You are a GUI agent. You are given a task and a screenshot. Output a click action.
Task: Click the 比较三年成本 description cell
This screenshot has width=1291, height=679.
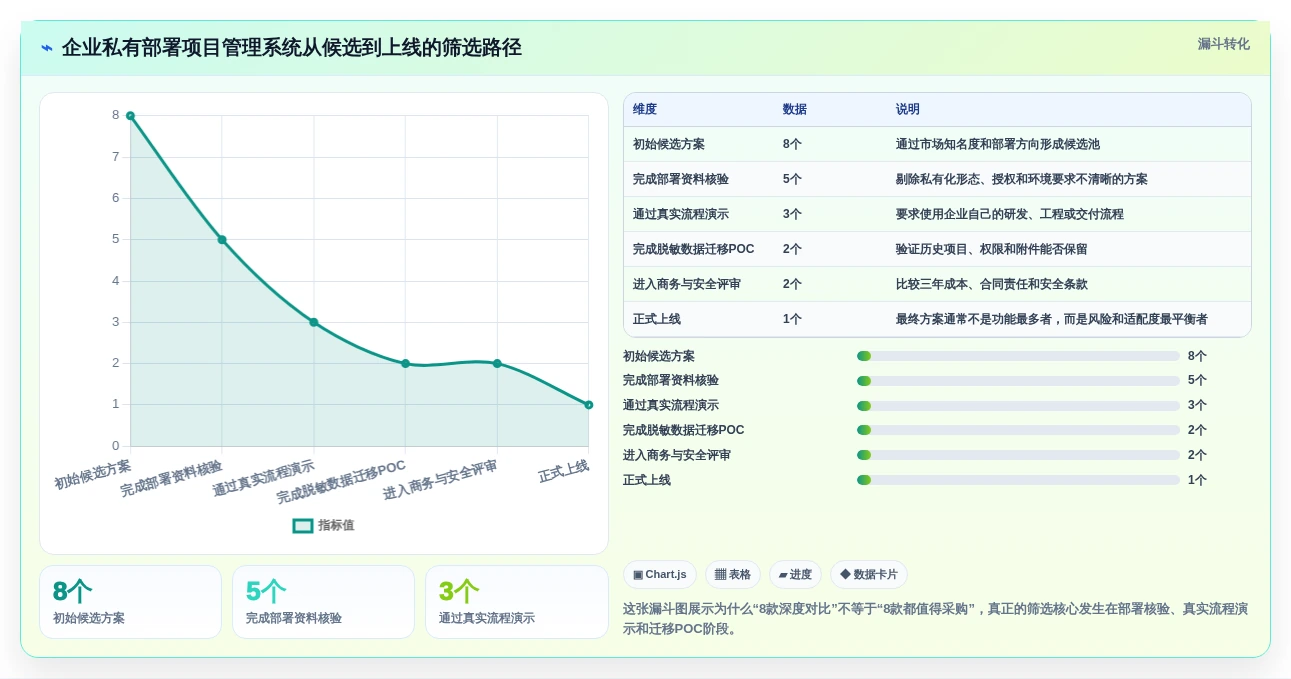pos(992,285)
